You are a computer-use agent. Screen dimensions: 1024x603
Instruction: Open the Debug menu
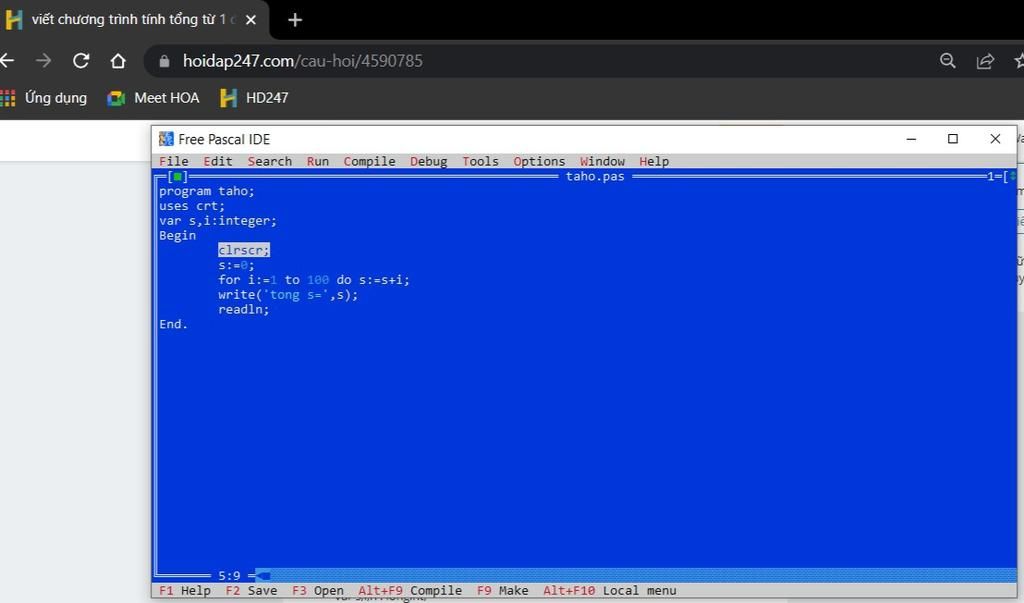(428, 161)
